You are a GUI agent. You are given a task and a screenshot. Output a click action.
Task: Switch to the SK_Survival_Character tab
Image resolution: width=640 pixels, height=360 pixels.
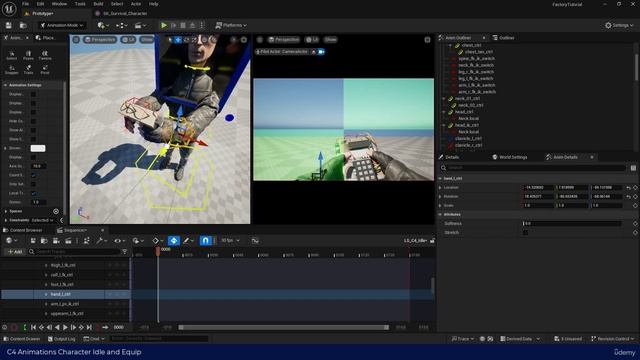121,13
